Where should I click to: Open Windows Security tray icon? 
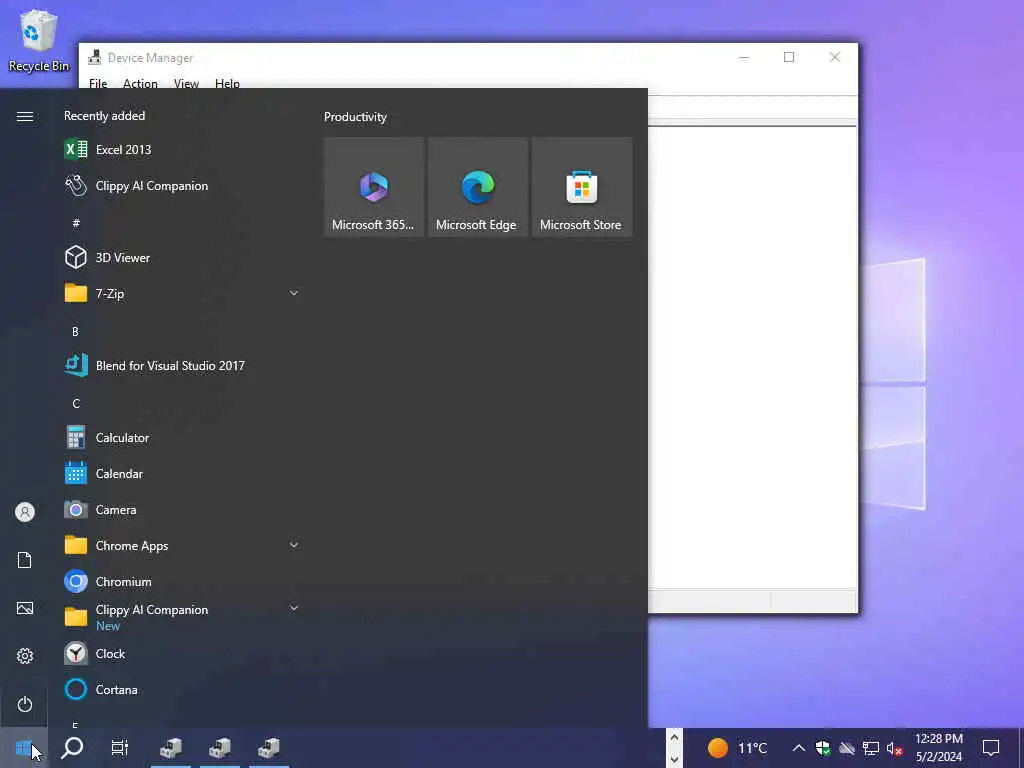(x=822, y=748)
